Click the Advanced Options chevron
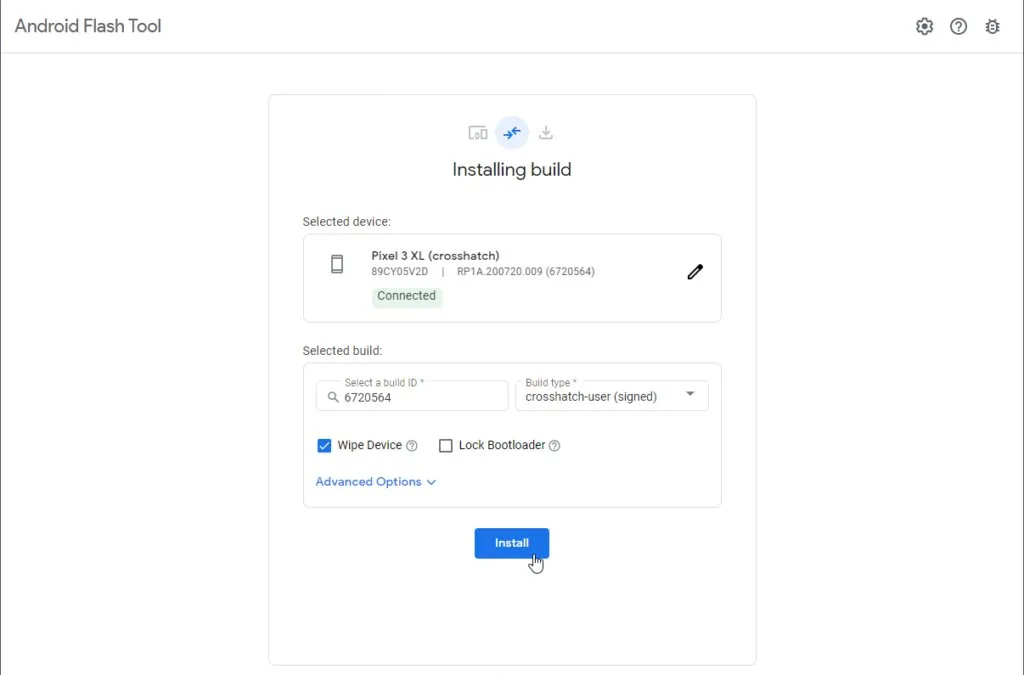 [x=431, y=481]
